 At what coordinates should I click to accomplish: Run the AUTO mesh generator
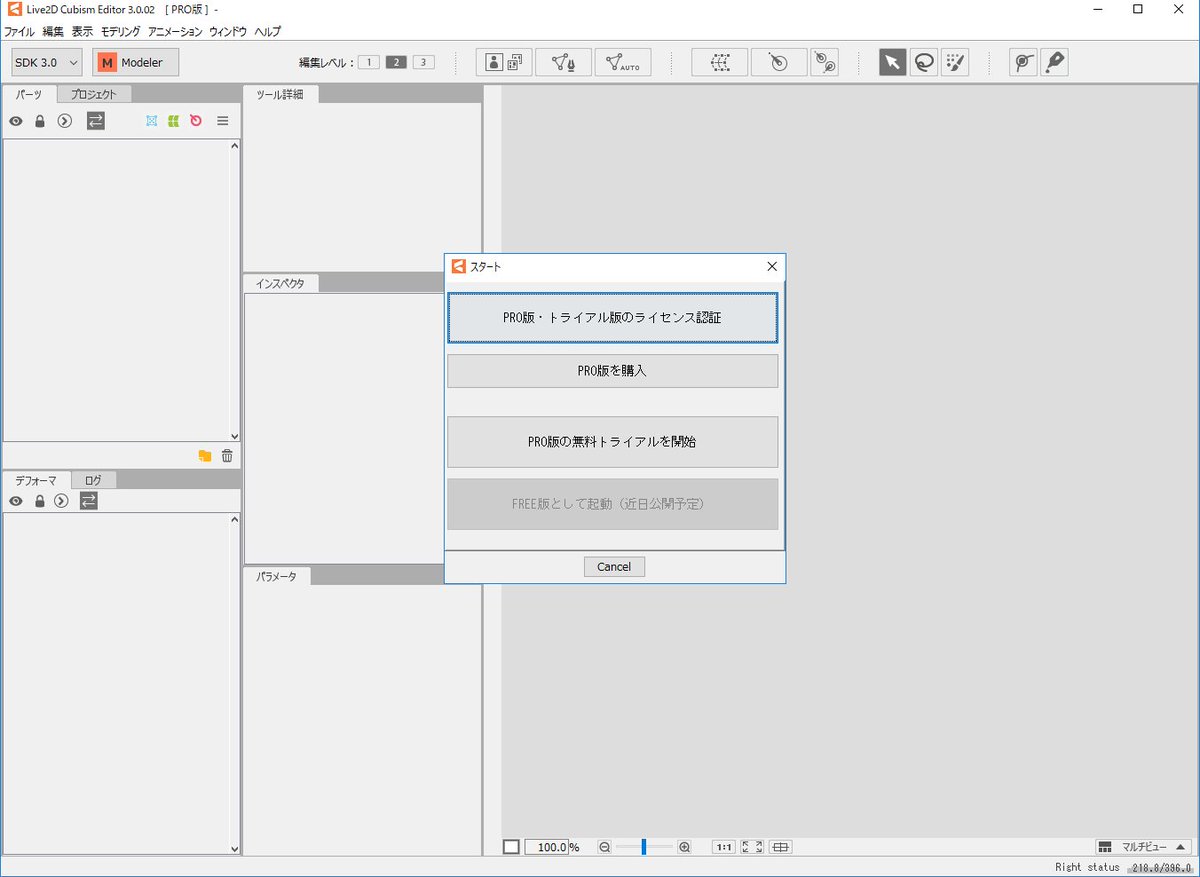point(623,62)
